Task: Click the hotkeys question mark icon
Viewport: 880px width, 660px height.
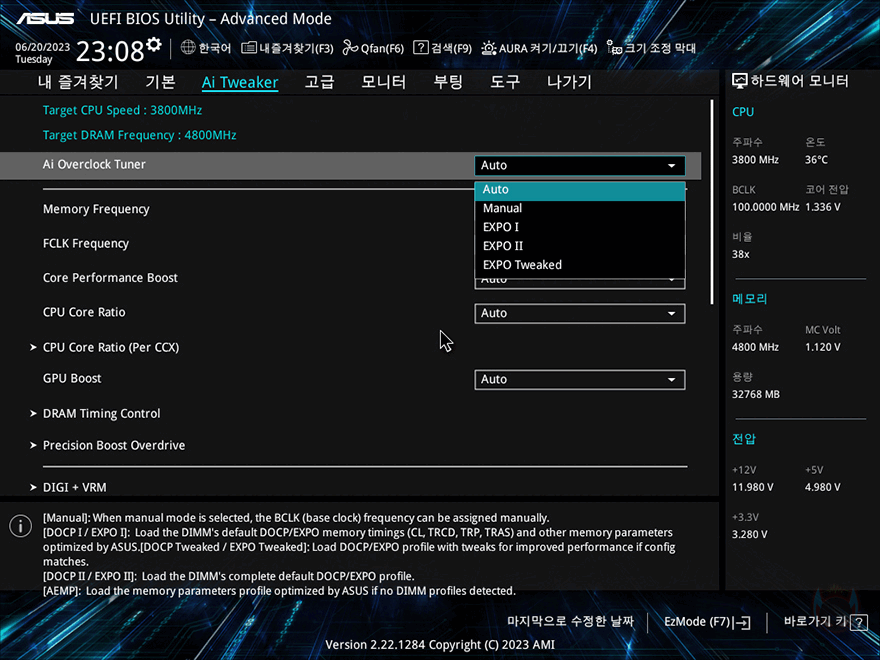Action: click(x=859, y=622)
